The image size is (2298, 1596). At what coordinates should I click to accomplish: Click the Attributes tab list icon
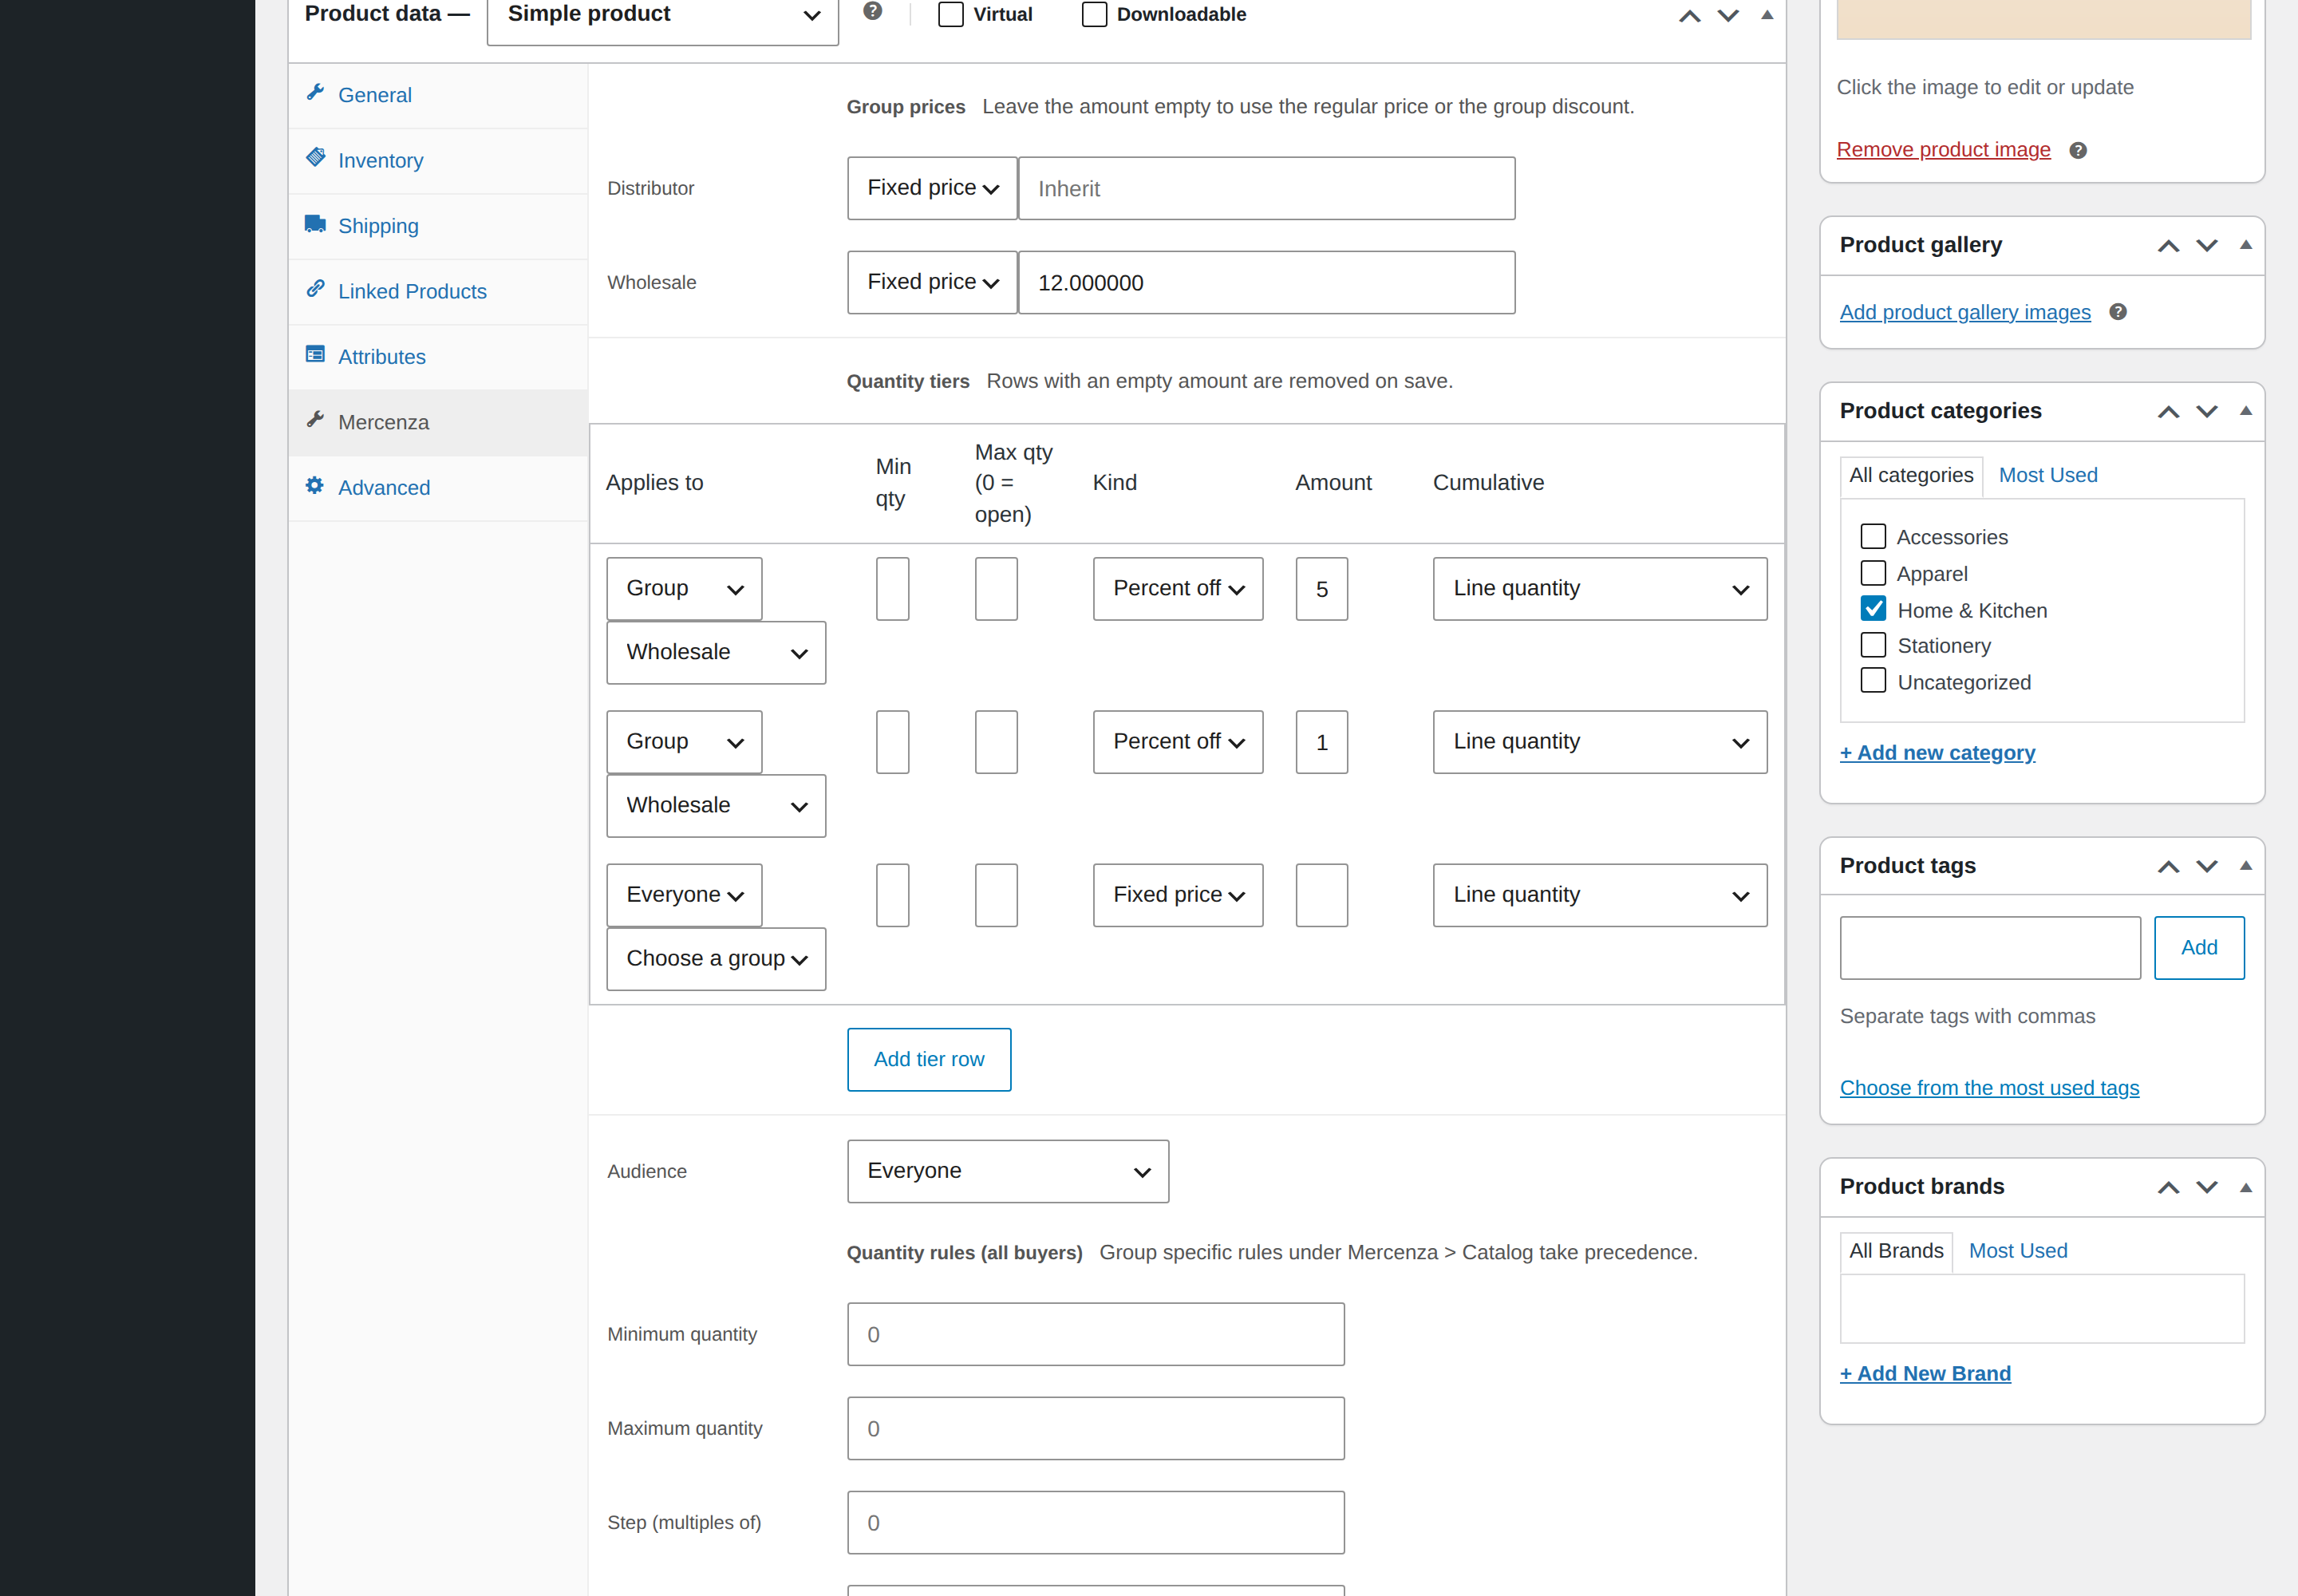coord(315,355)
